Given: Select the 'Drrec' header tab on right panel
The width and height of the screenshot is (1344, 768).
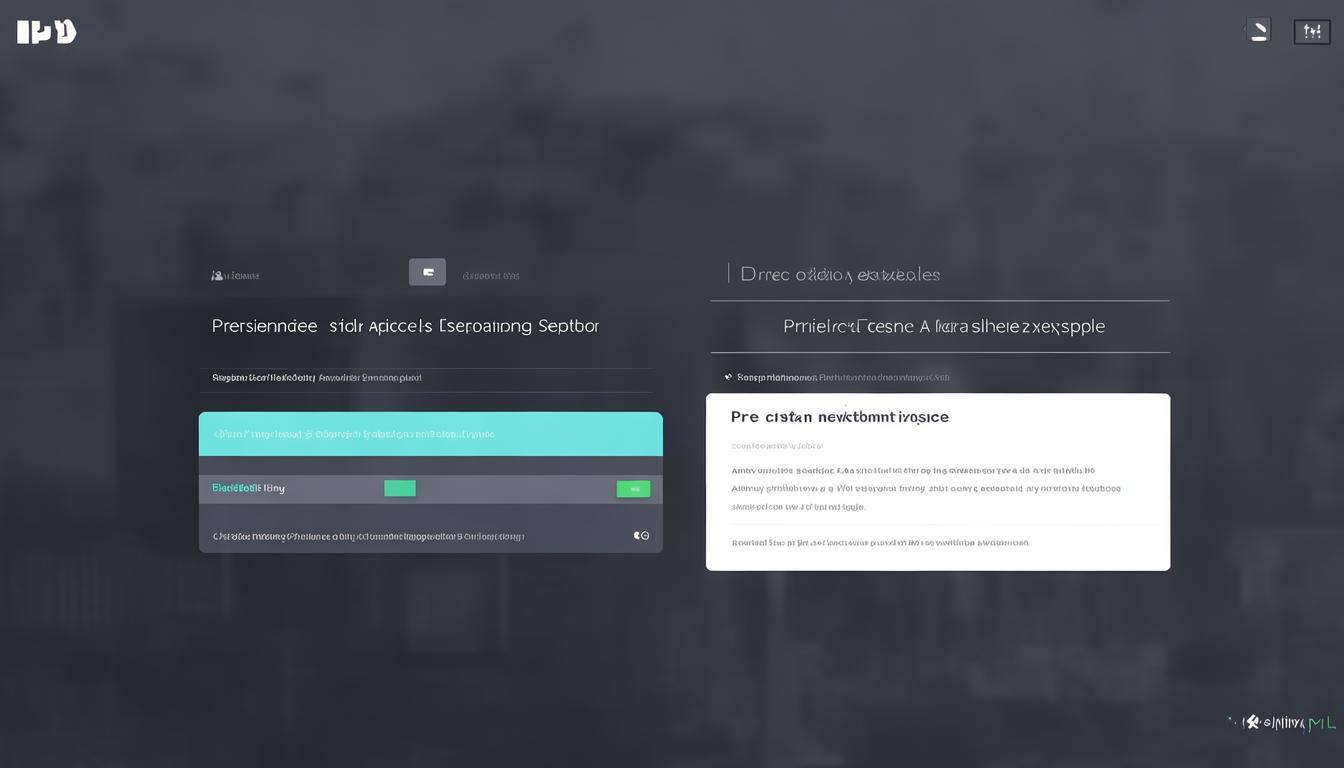Looking at the screenshot, I should [840, 274].
